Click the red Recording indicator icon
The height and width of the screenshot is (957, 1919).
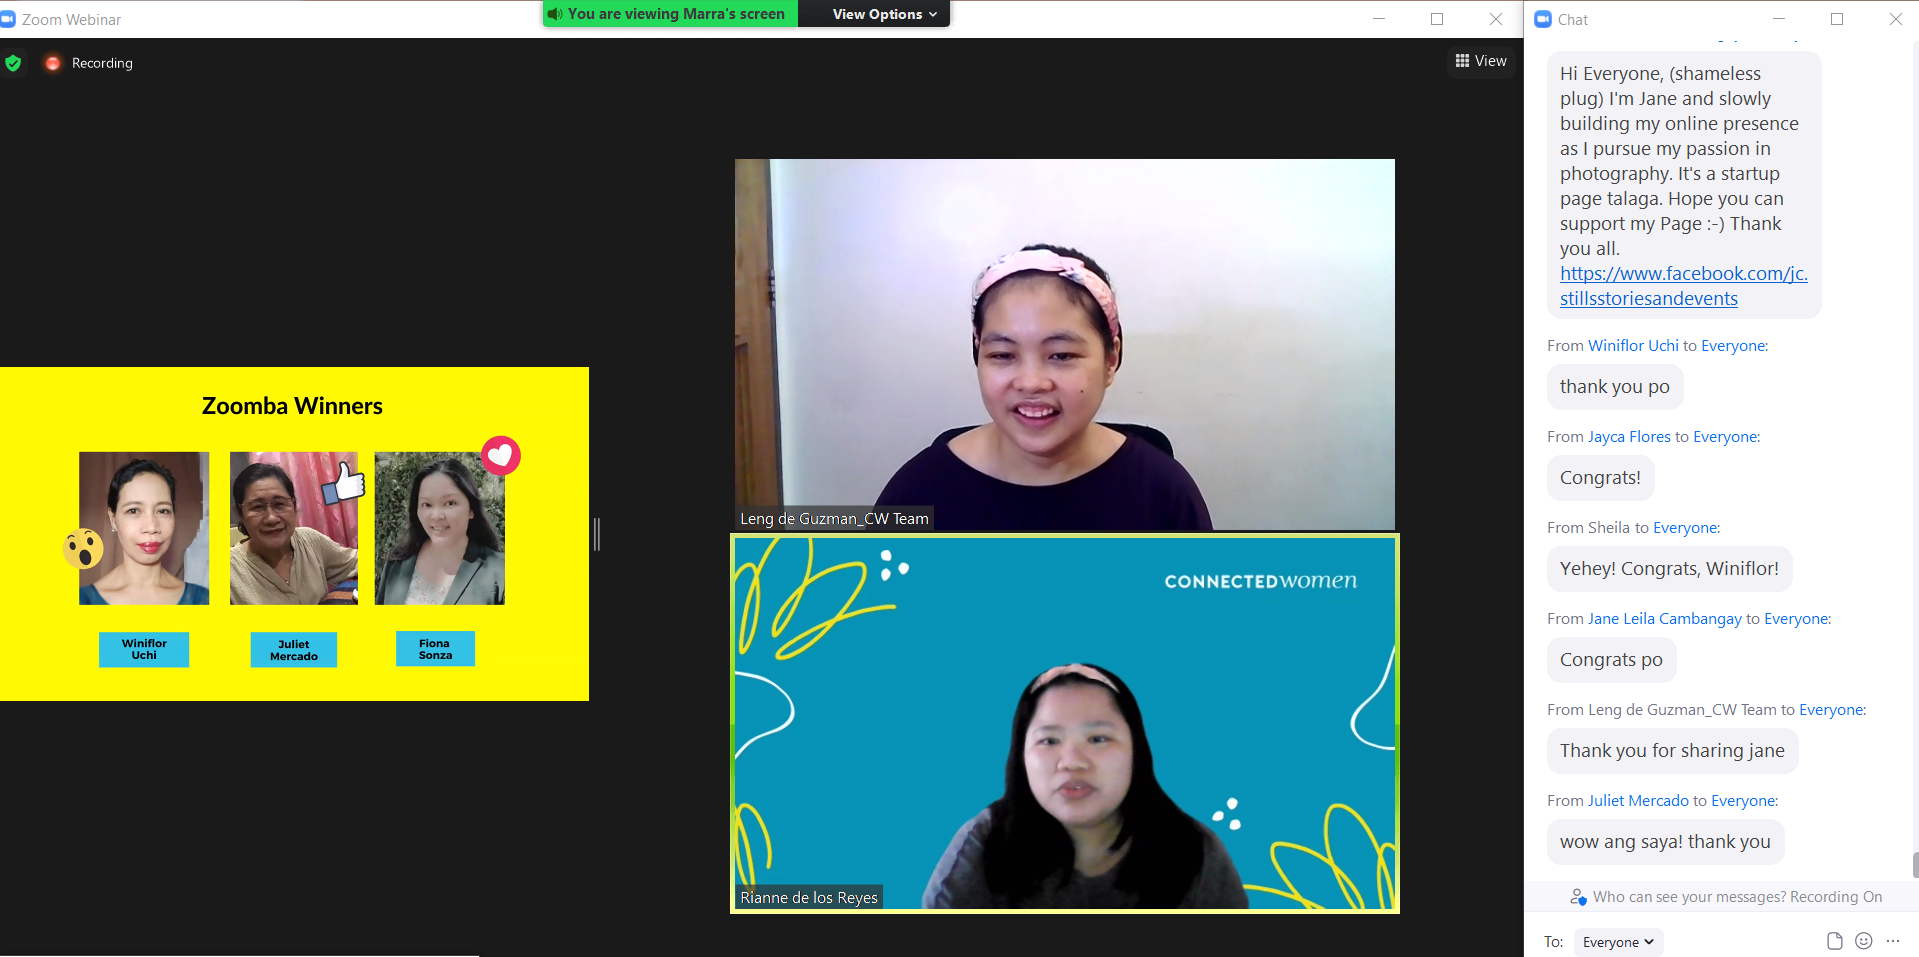tap(52, 63)
